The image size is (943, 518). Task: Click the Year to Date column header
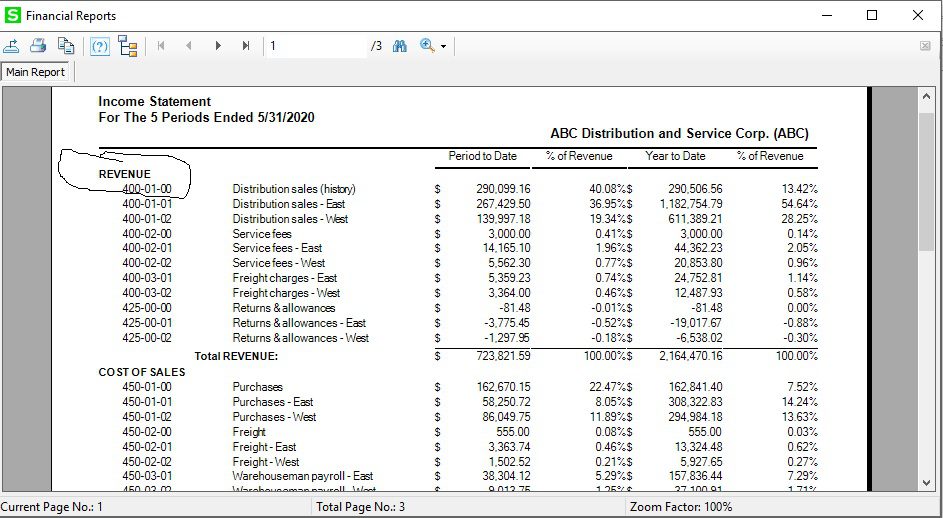tap(675, 156)
